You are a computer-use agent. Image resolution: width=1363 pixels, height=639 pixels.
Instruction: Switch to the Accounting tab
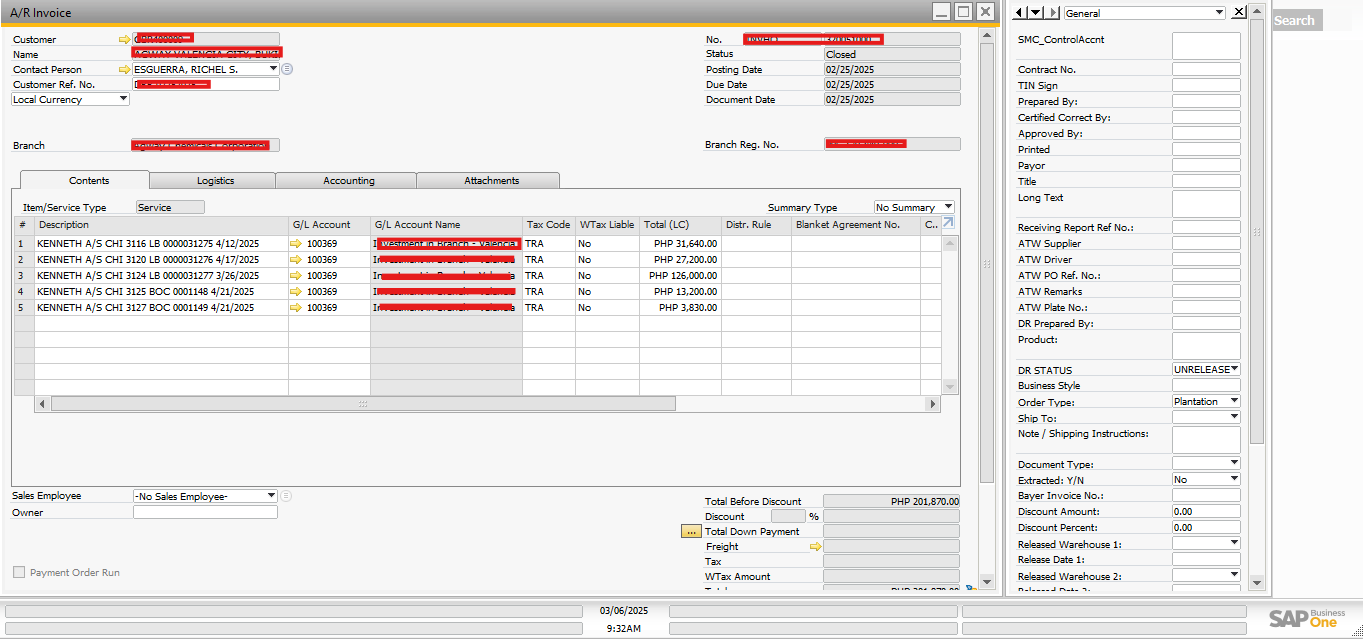[x=349, y=181]
